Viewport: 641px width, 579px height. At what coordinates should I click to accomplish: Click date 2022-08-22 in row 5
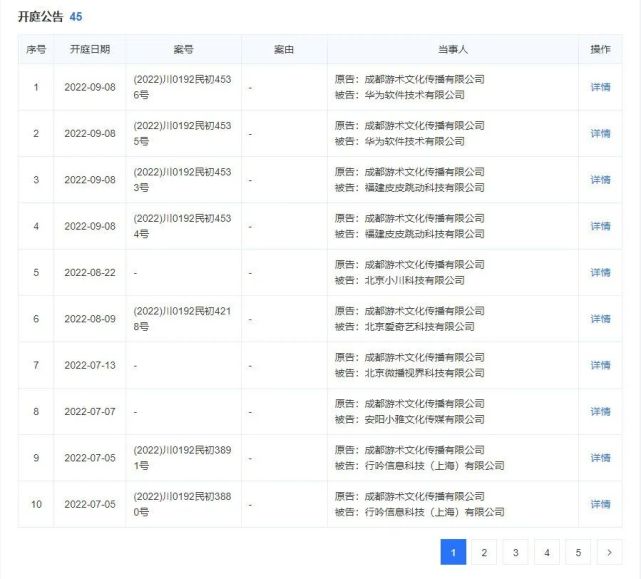tap(90, 272)
